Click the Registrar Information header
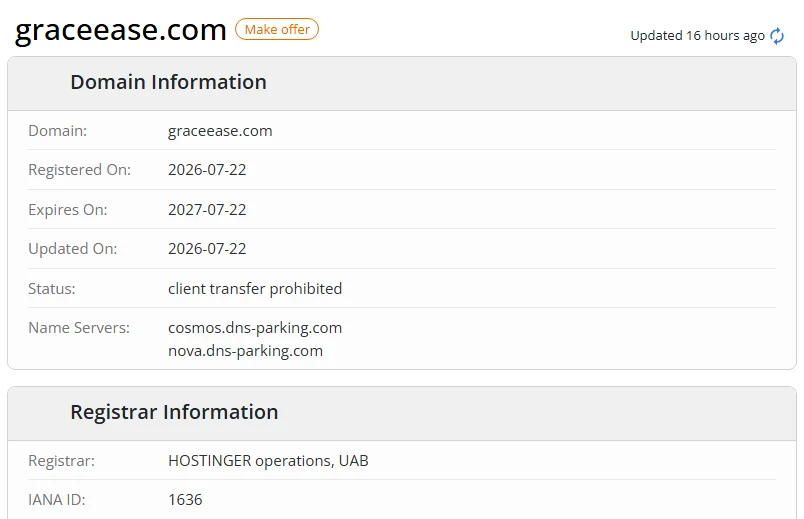 coord(174,412)
